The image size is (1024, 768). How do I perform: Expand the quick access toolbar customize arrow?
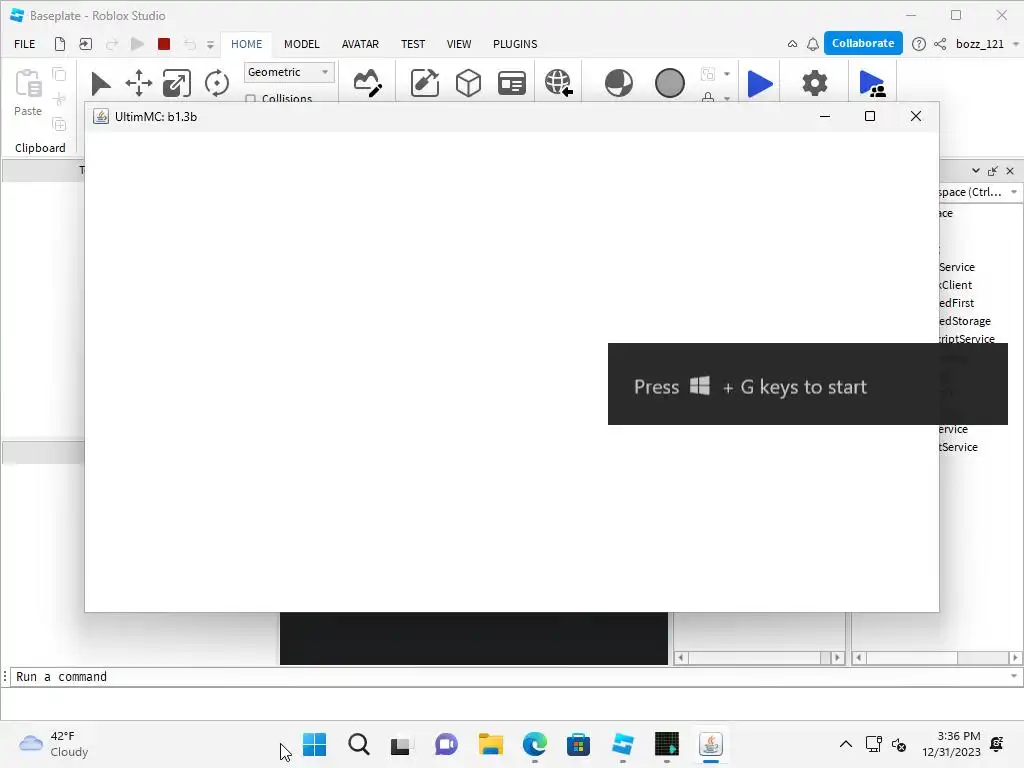(210, 44)
